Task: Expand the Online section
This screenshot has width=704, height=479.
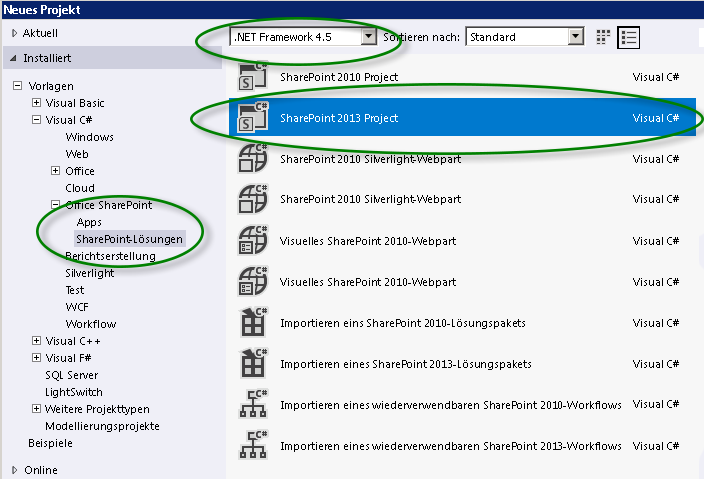Action: click(14, 470)
